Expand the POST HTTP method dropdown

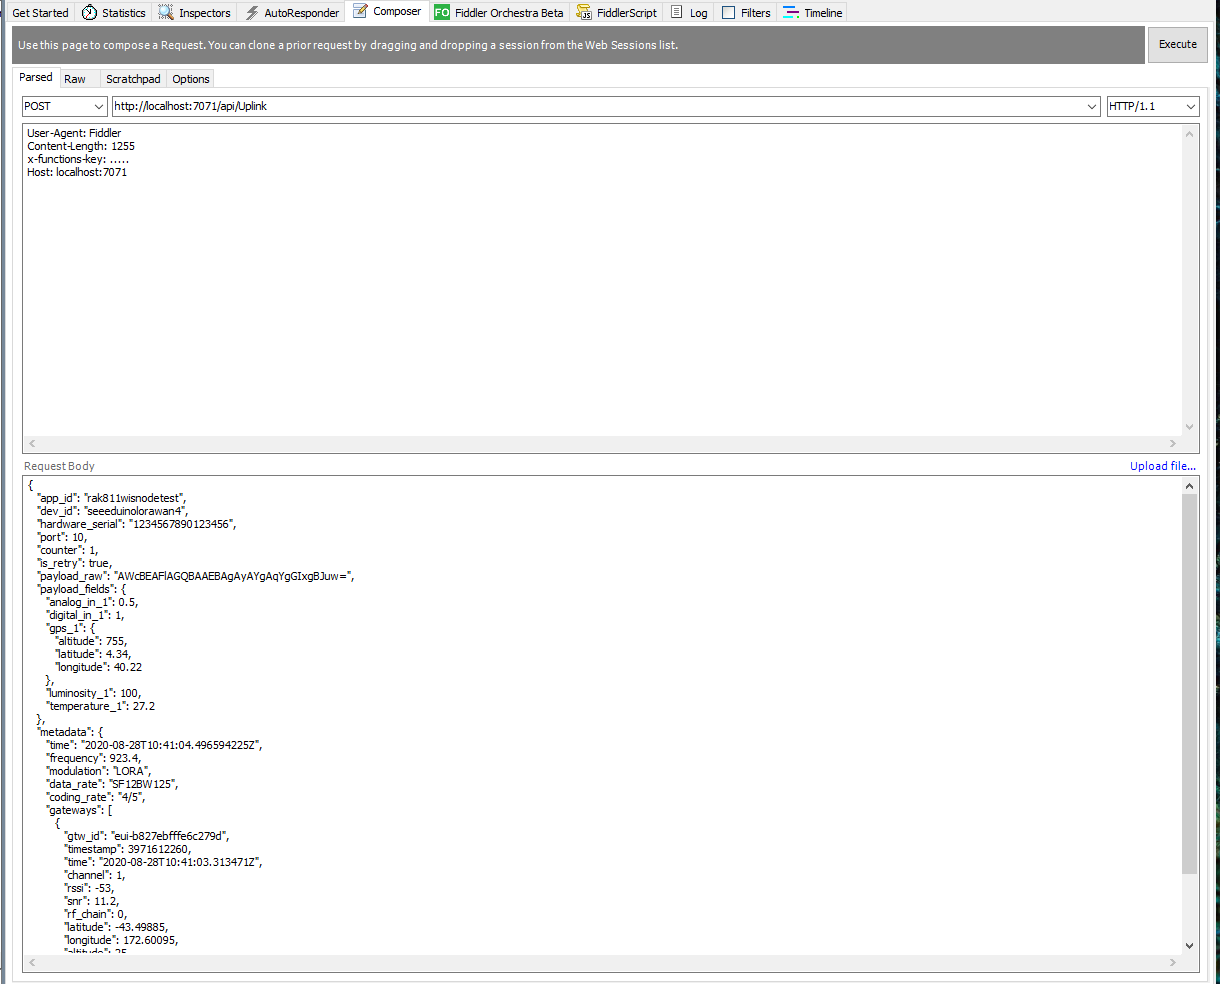(98, 106)
